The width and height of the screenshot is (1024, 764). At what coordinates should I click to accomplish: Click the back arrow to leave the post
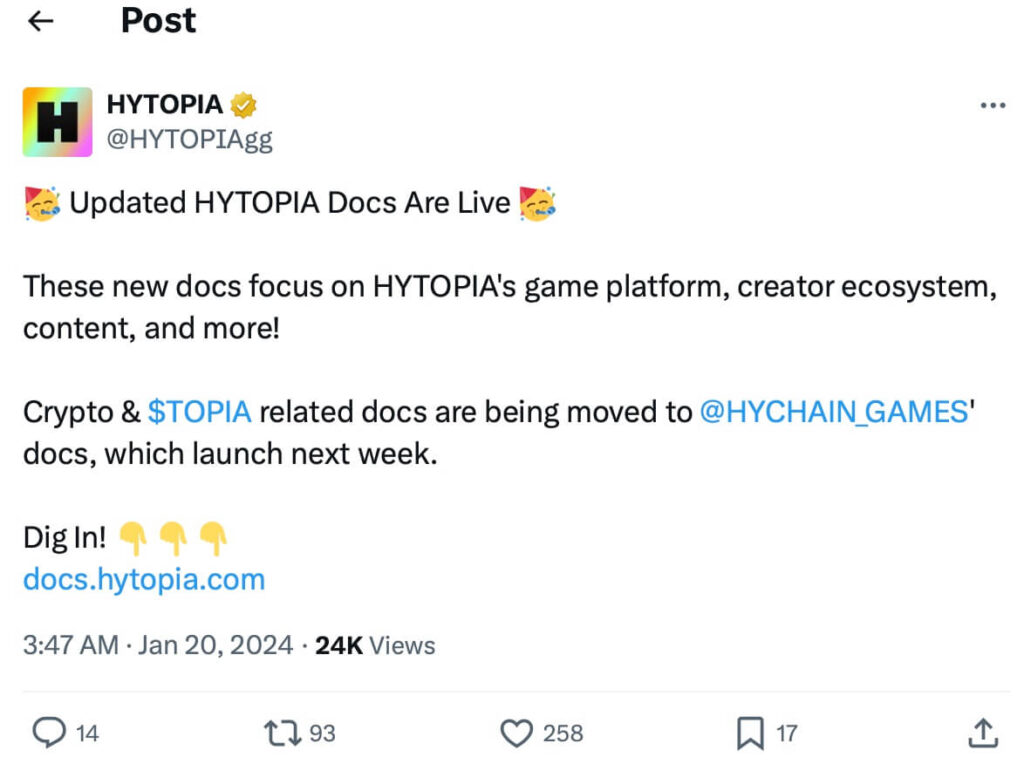(40, 20)
